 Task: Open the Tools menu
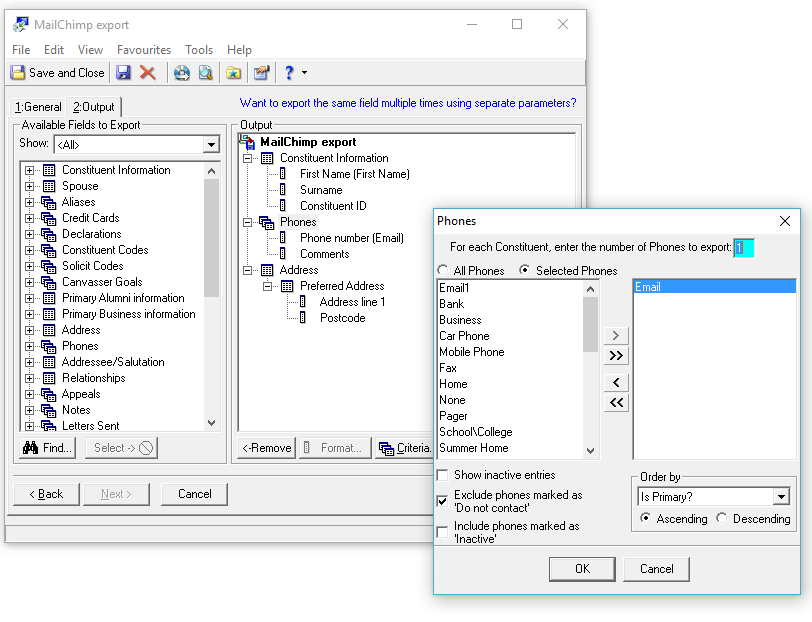[x=199, y=50]
